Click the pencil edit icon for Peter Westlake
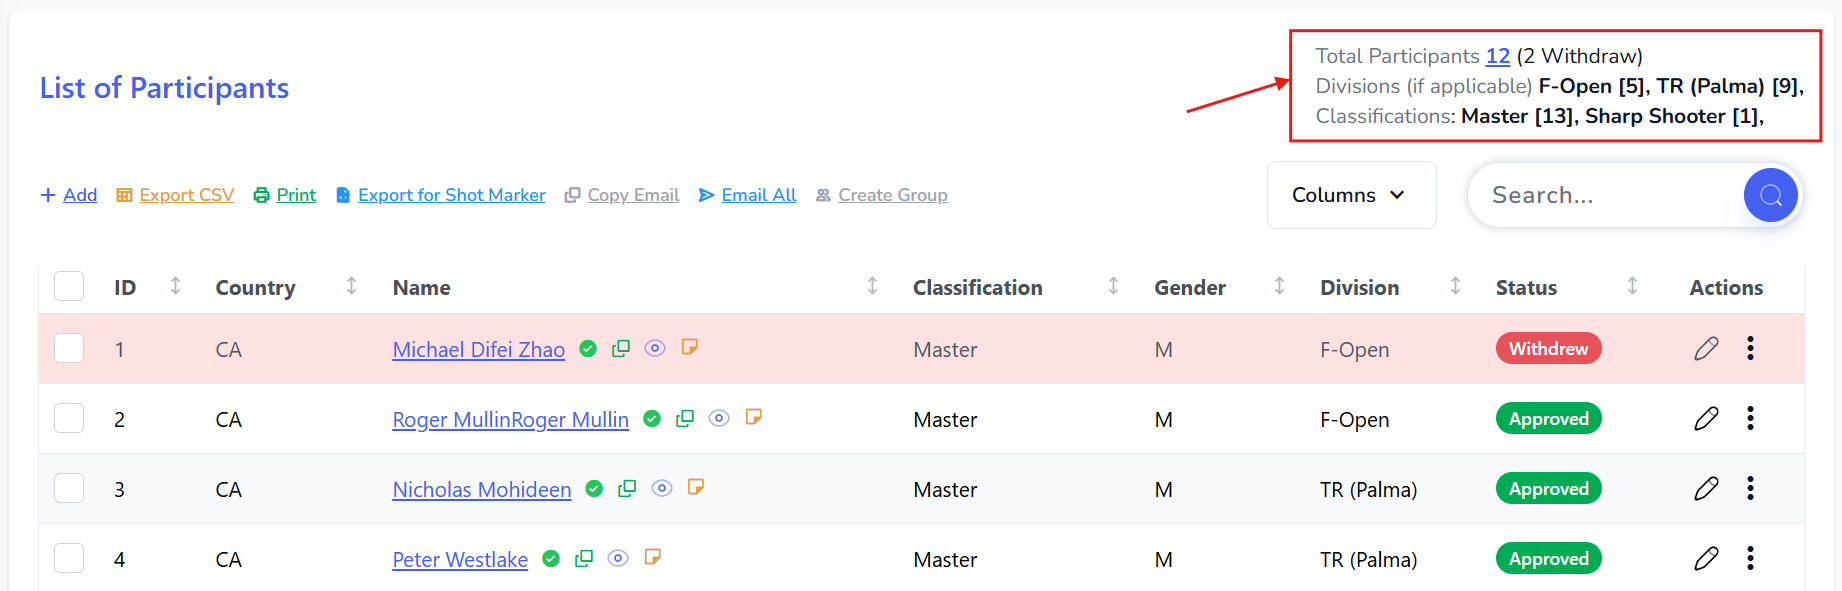Image resolution: width=1842 pixels, height=591 pixels. 1706,558
